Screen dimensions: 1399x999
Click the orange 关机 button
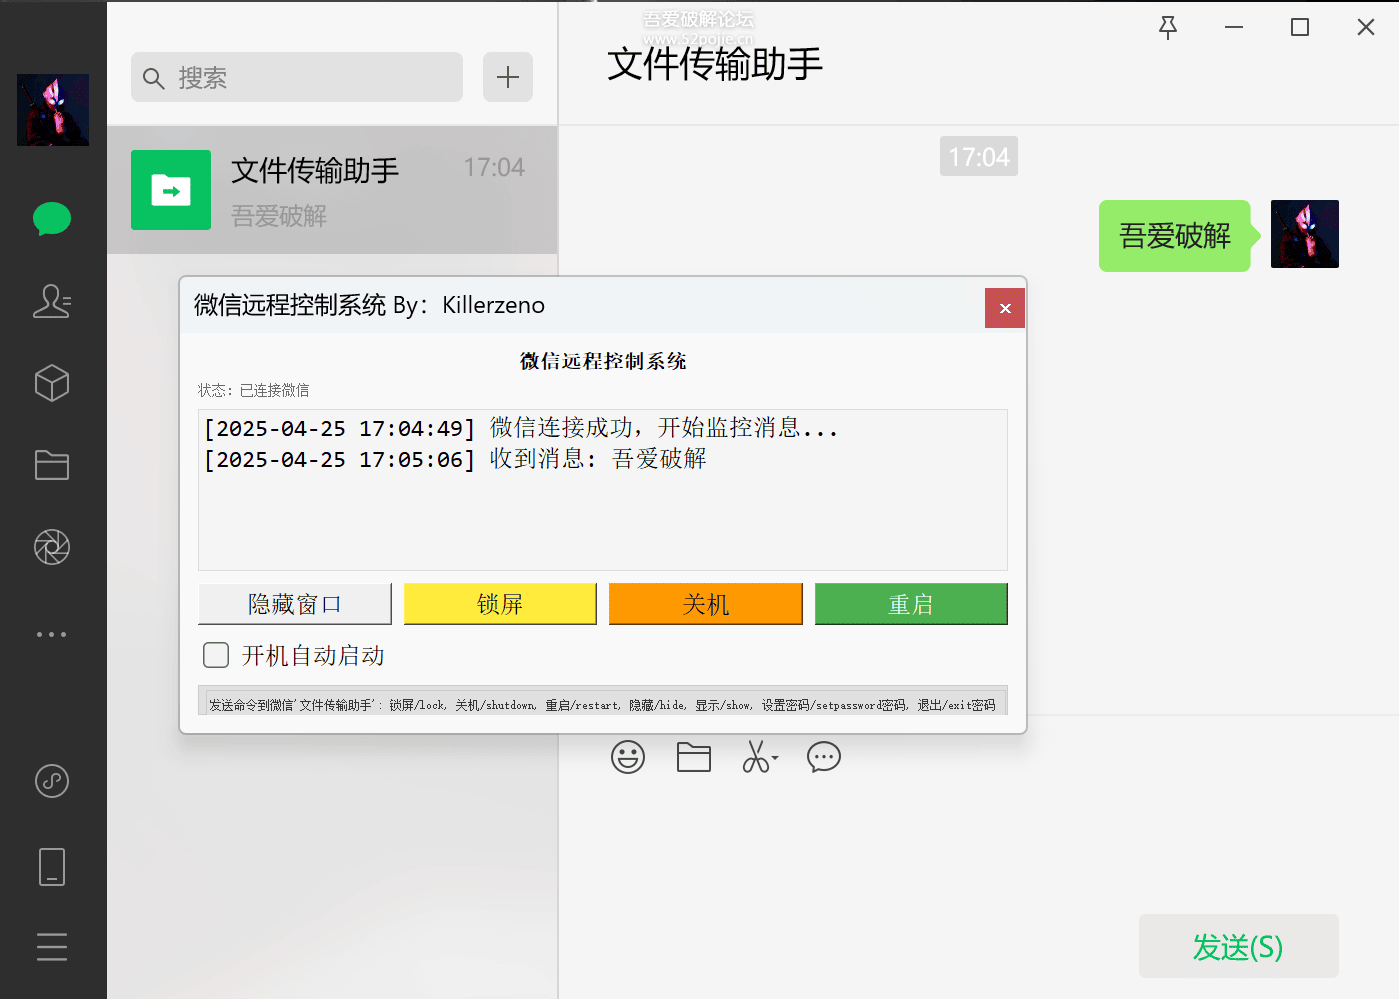(x=706, y=604)
